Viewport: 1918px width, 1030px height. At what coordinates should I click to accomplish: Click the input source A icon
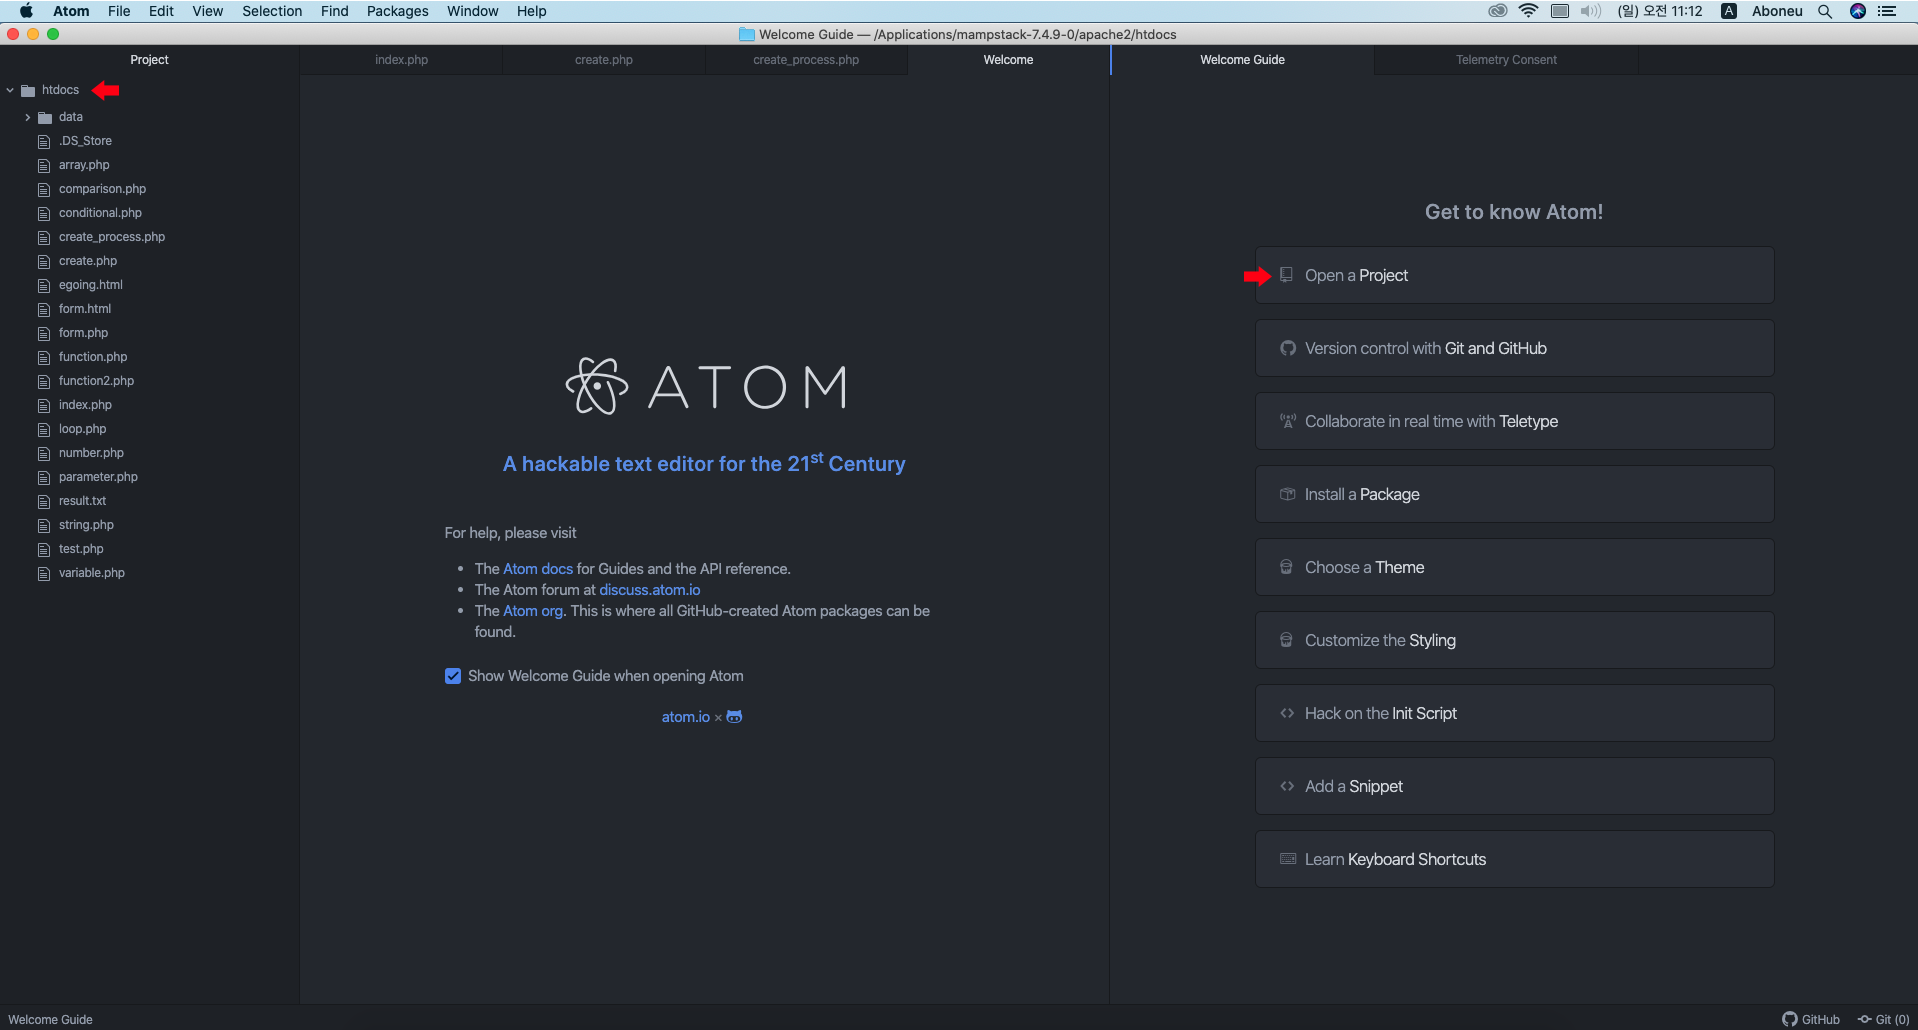click(1729, 11)
